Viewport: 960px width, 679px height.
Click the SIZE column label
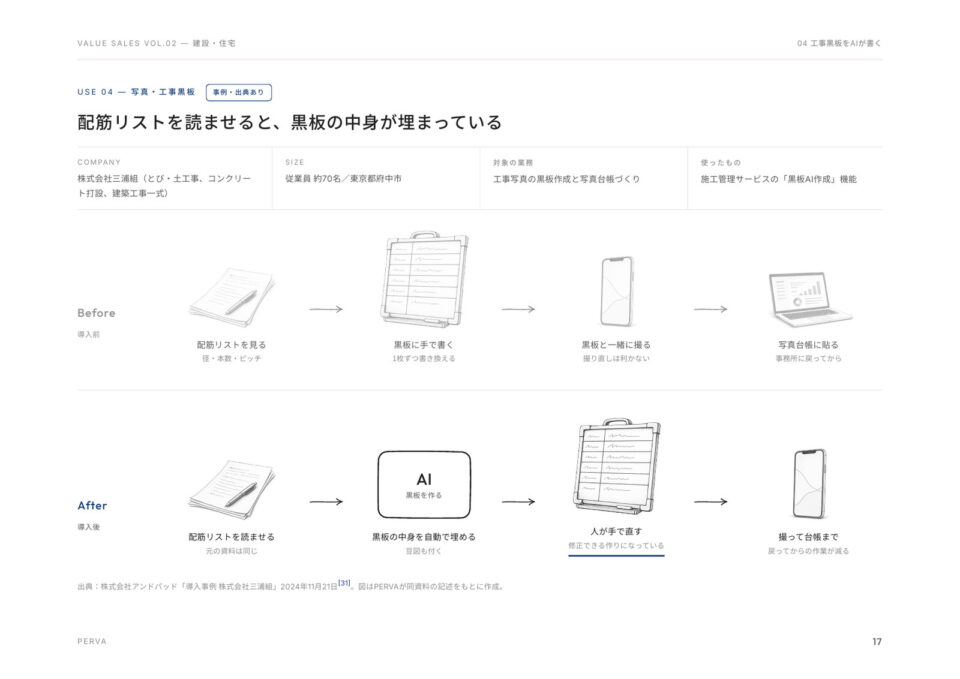(294, 162)
